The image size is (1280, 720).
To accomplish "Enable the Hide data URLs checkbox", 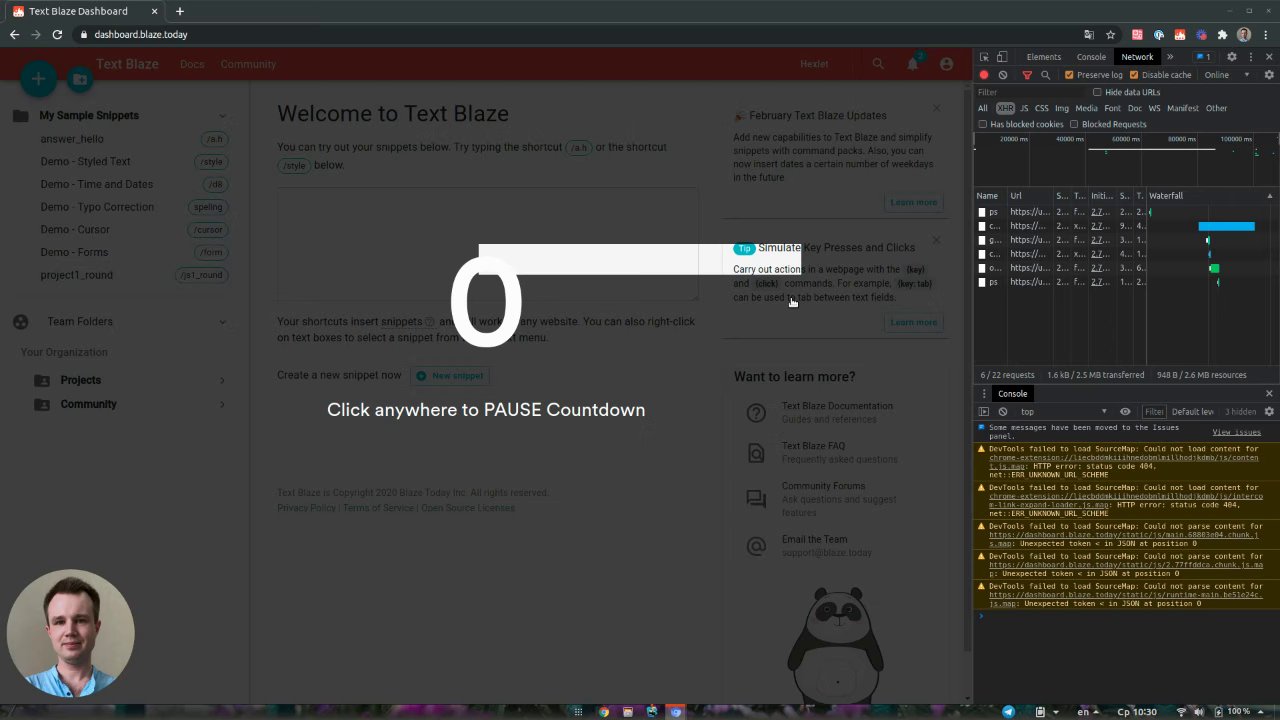I will [1097, 92].
